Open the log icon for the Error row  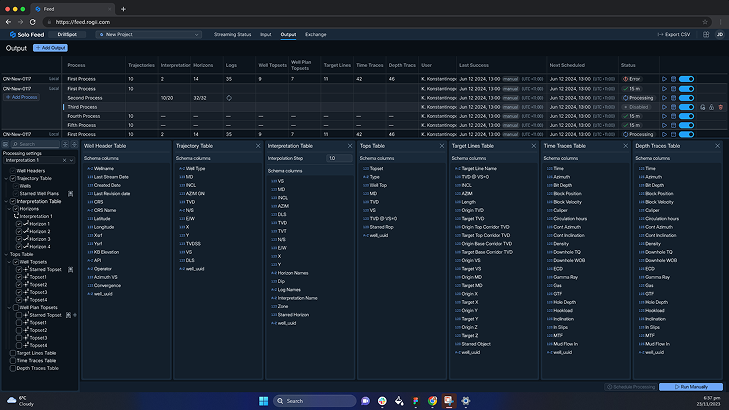click(x=671, y=78)
